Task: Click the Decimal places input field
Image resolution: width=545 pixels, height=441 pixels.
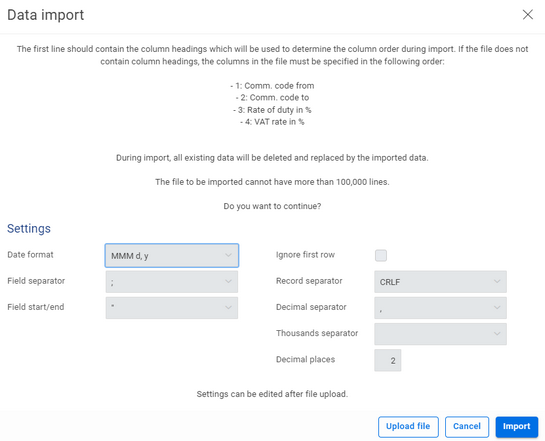Action: click(388, 360)
